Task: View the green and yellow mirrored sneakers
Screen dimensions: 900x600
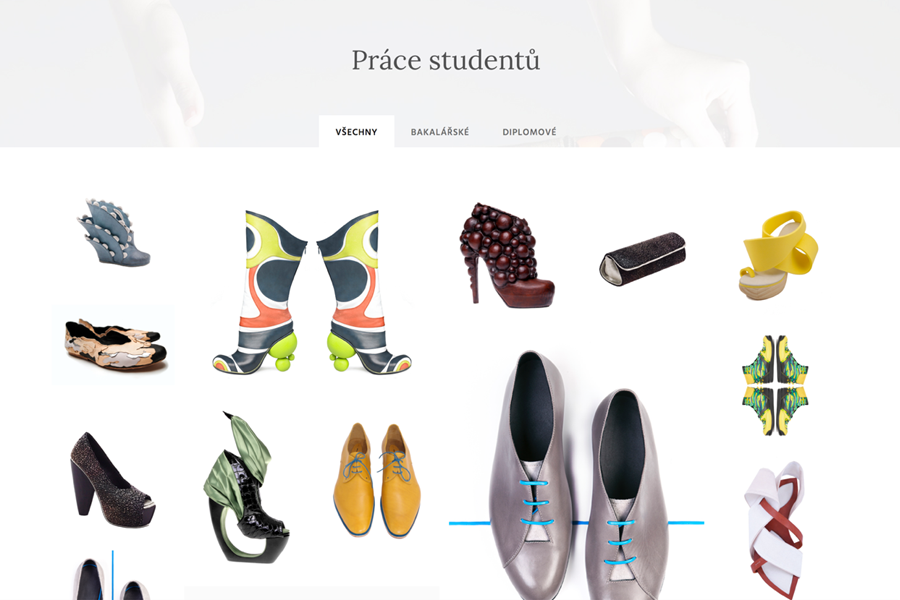Action: point(775,386)
